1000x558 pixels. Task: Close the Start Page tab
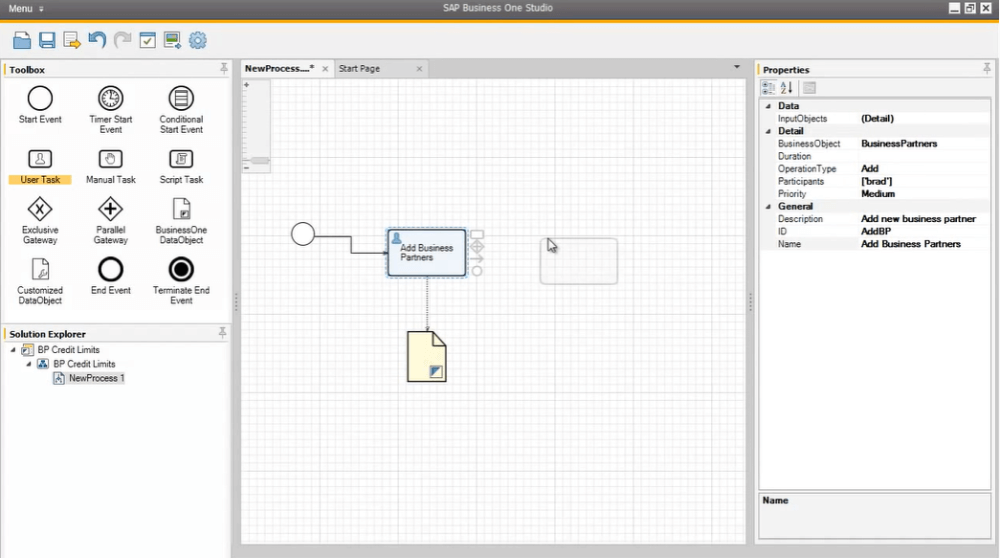[419, 69]
